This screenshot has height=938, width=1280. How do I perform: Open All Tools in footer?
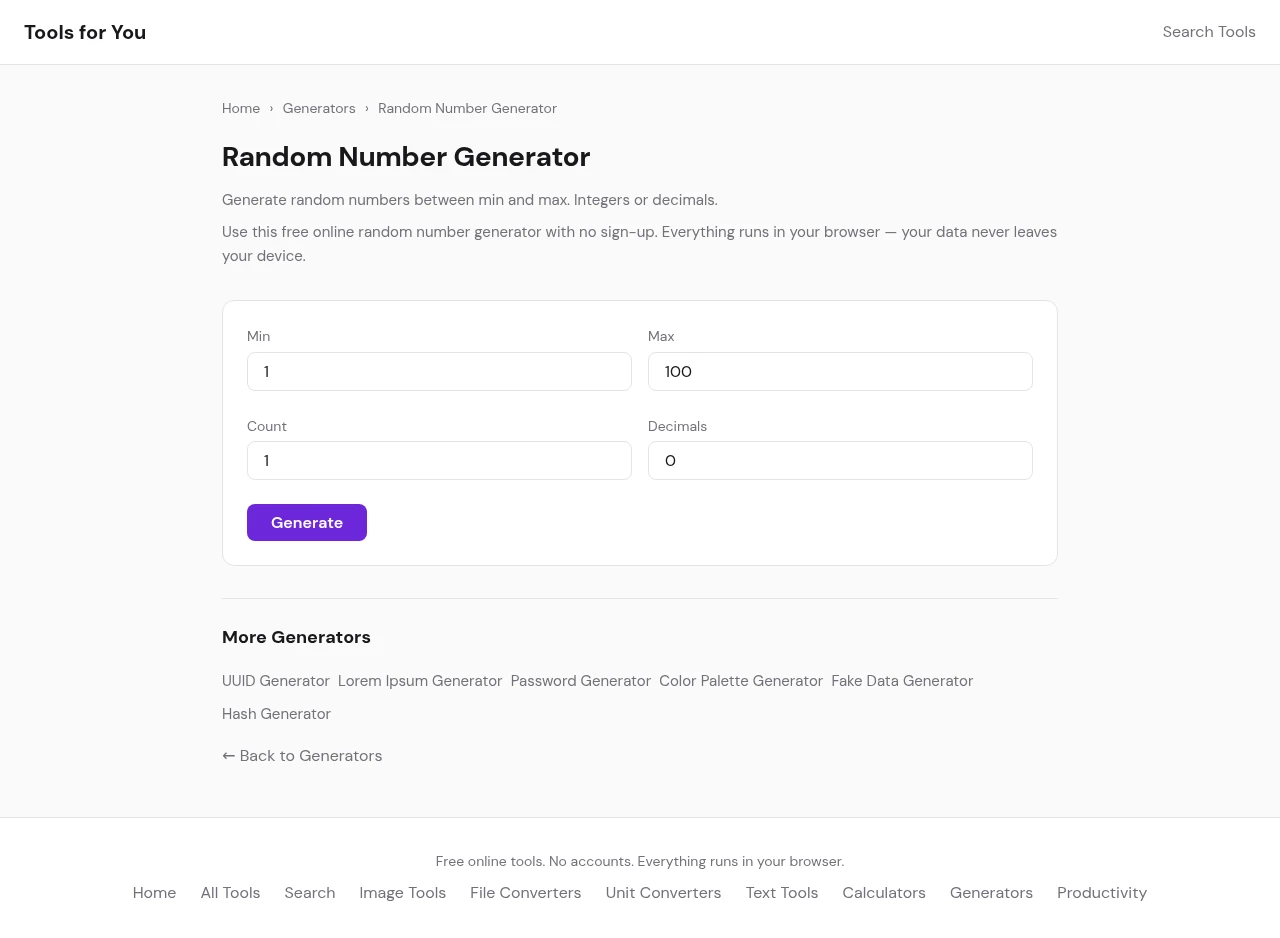click(x=230, y=893)
